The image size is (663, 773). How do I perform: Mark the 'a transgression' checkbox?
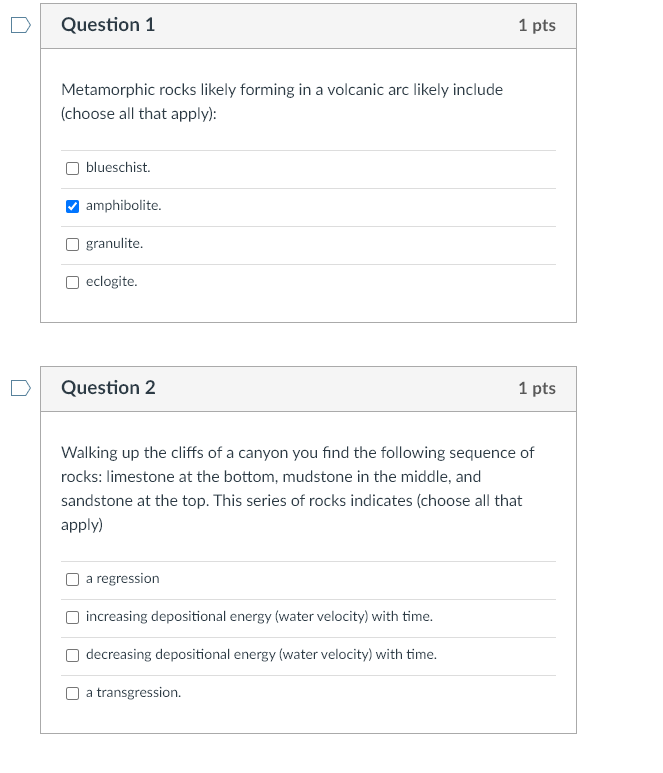point(72,693)
